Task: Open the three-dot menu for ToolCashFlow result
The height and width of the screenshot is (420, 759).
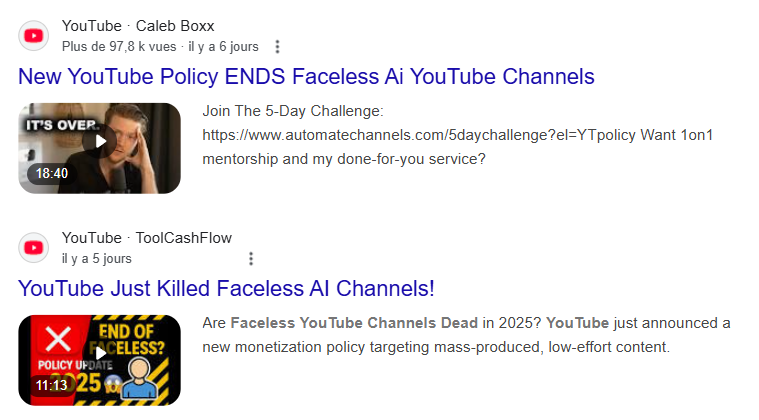Action: coord(251,258)
